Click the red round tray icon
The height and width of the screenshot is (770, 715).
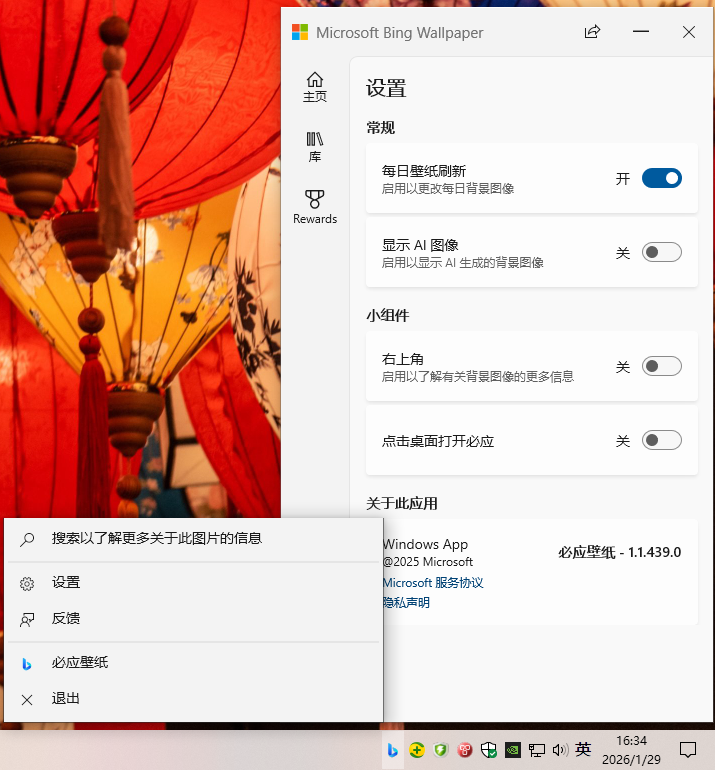click(465, 750)
